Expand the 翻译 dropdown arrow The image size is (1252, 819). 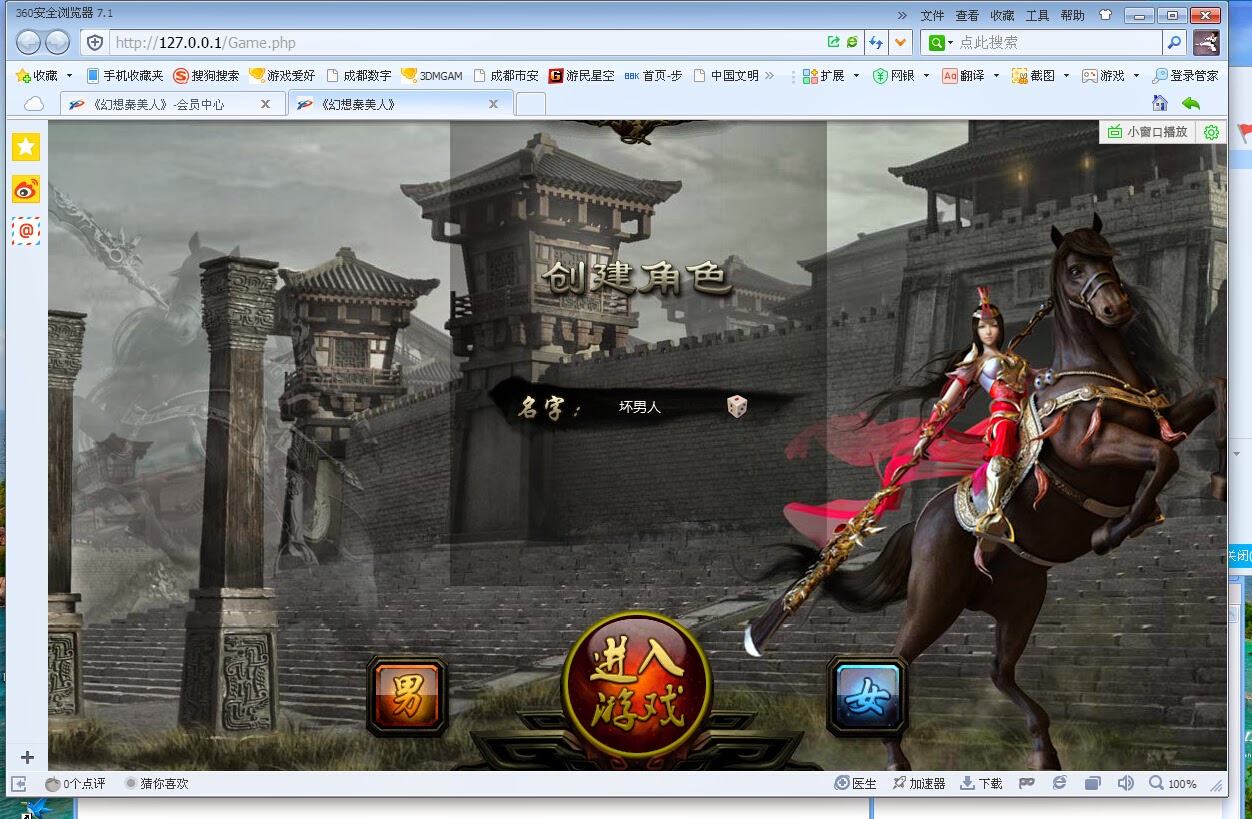pos(996,75)
